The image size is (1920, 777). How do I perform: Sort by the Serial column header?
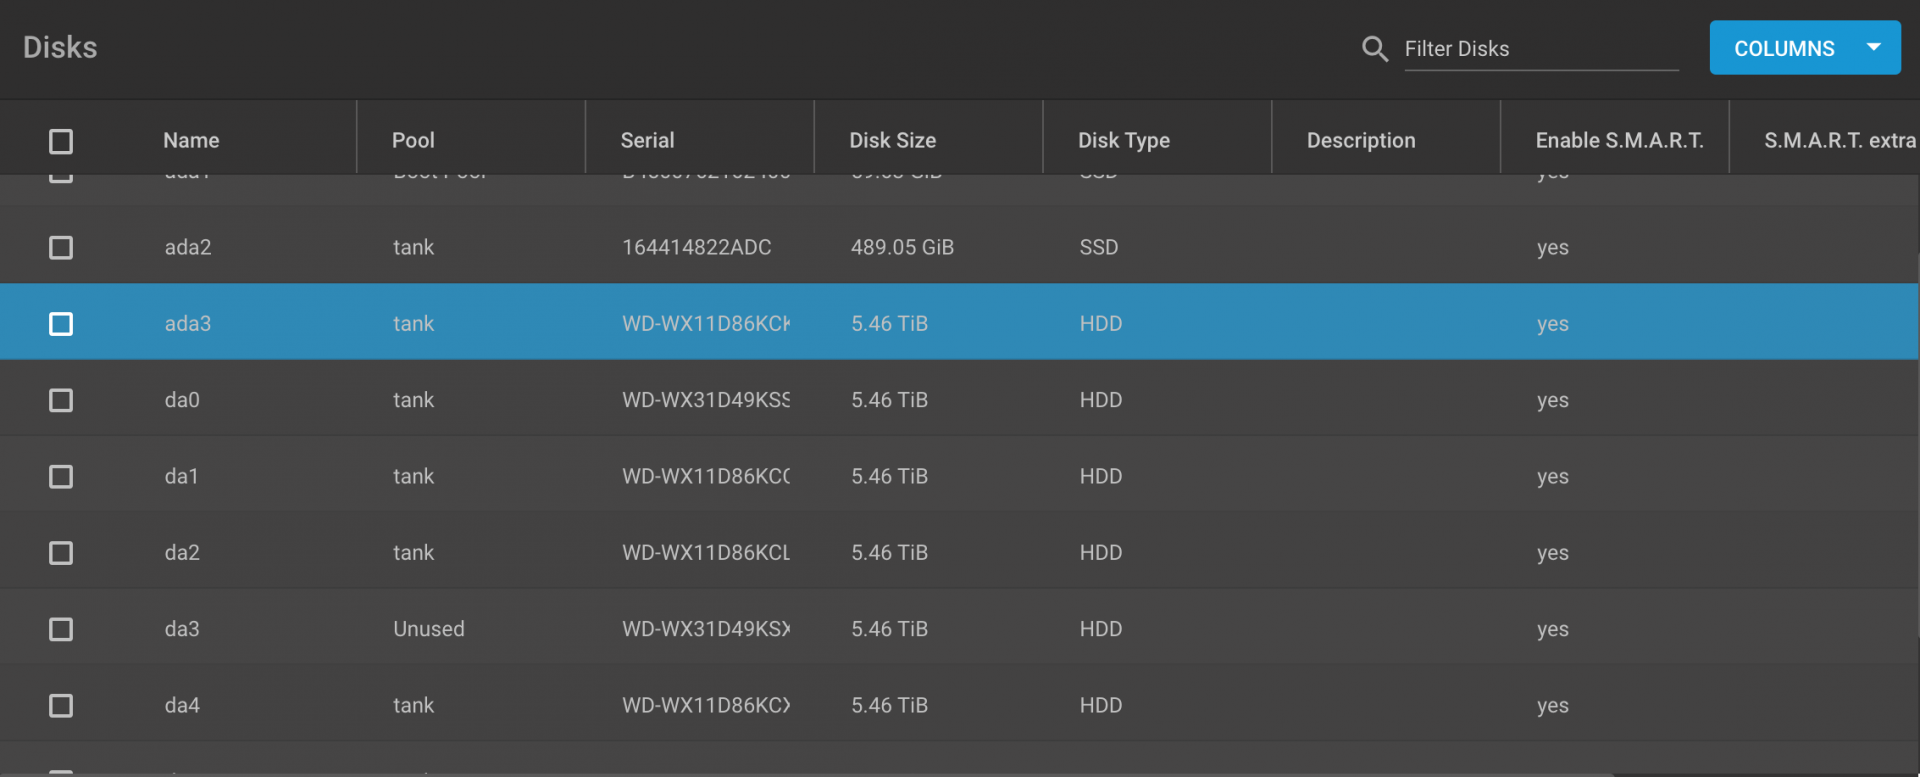(x=647, y=140)
